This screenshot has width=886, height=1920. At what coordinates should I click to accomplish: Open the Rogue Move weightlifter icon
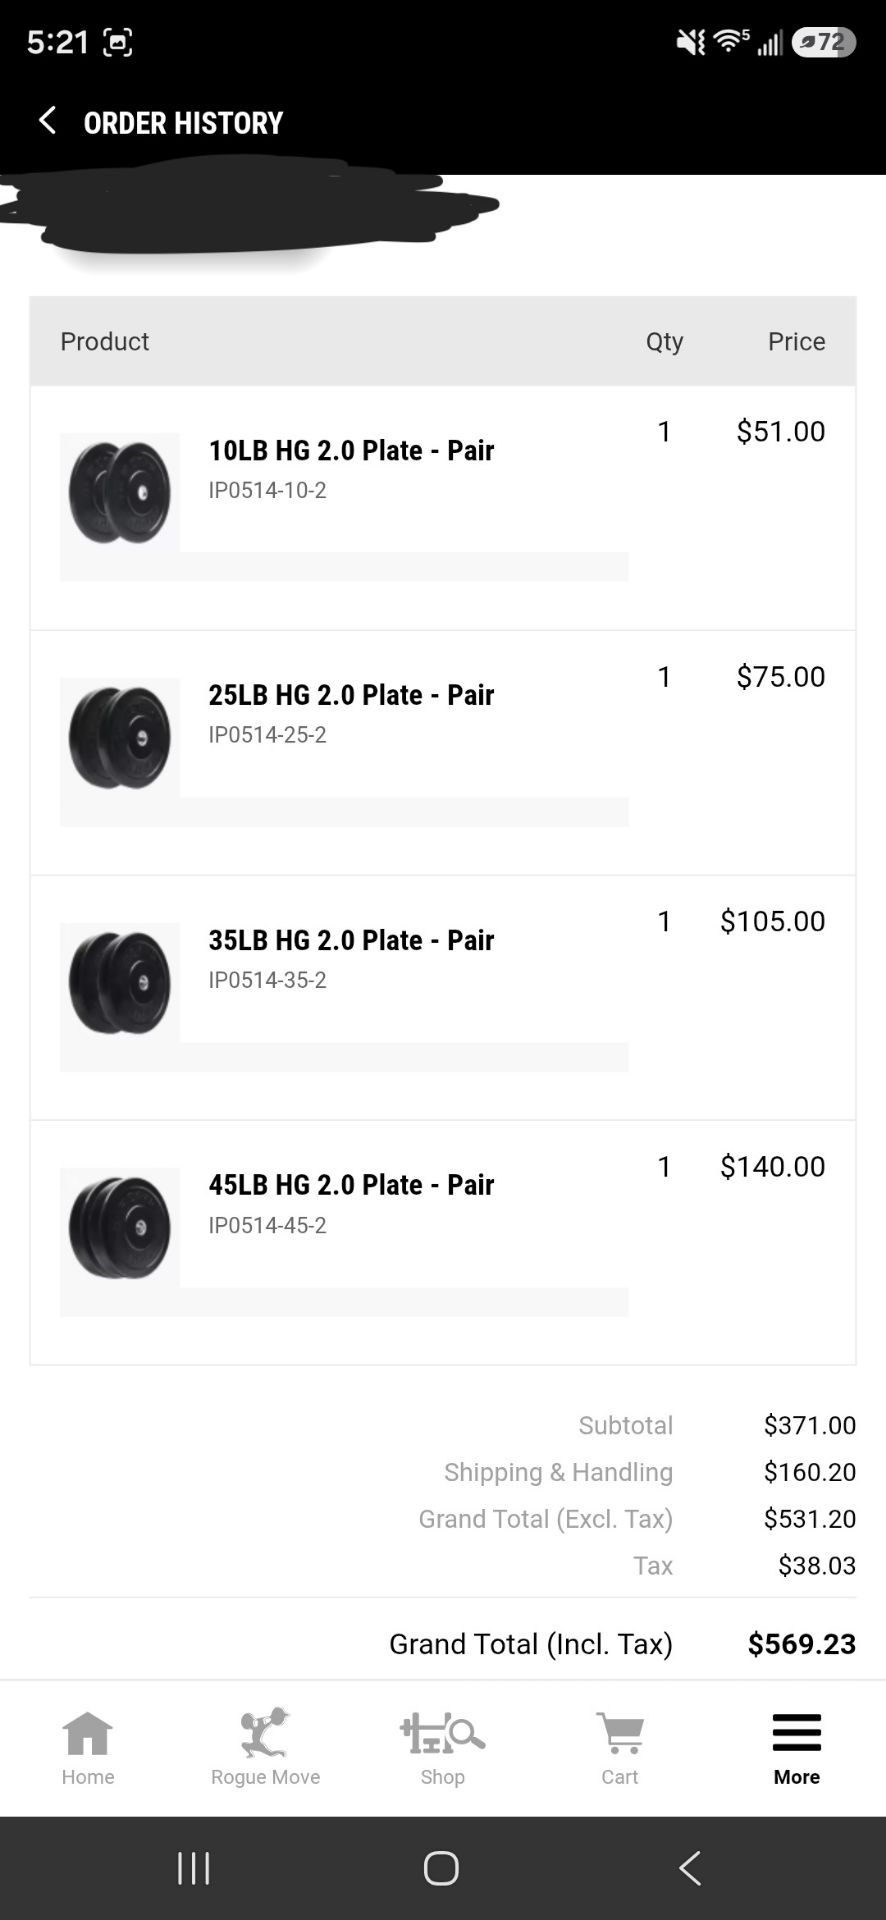point(265,1733)
